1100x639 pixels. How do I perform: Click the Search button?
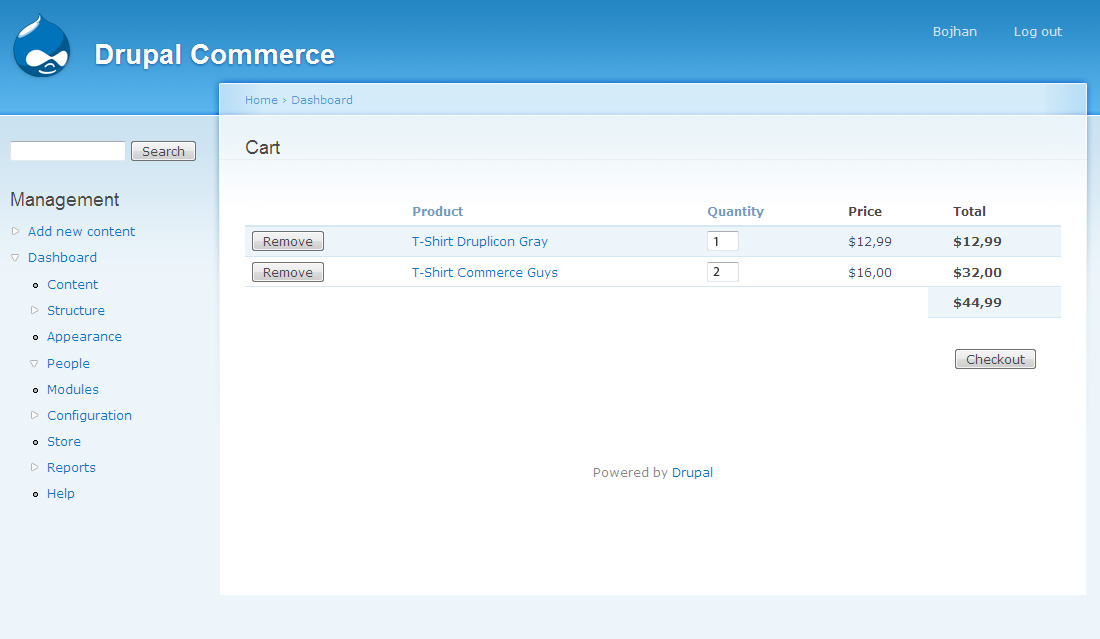pos(162,150)
